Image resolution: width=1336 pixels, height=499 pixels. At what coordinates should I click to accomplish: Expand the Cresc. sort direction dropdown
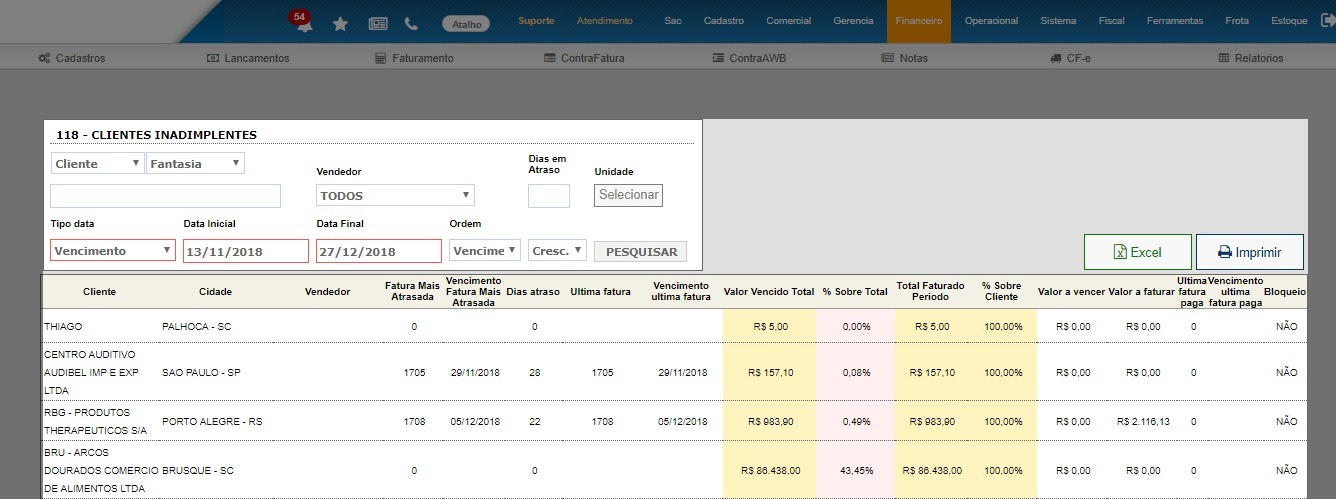(x=557, y=251)
